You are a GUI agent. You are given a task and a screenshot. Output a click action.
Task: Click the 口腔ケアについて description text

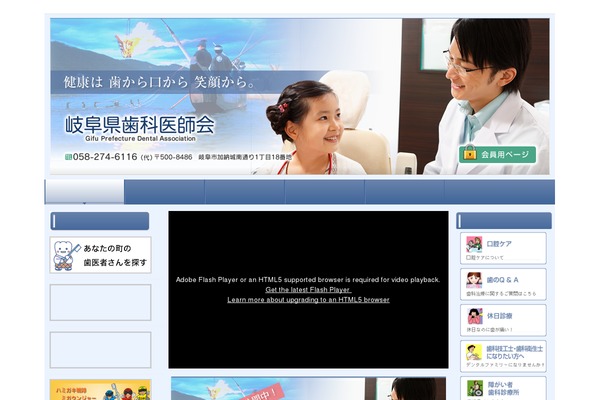coord(484,258)
